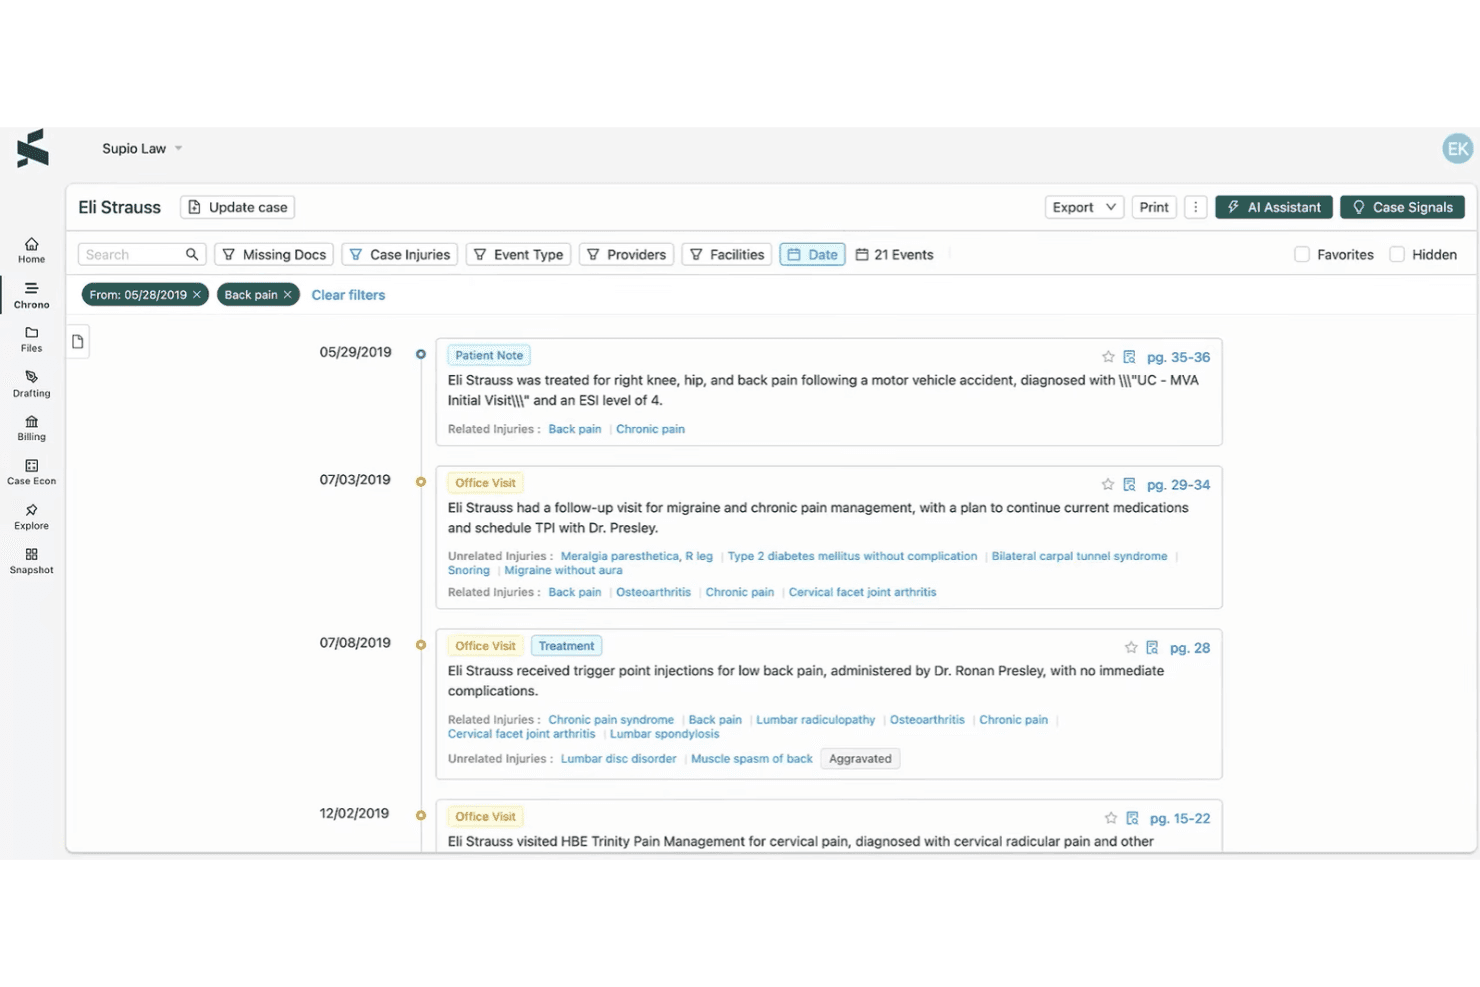Open the Case Injuries filter

pyautogui.click(x=400, y=254)
